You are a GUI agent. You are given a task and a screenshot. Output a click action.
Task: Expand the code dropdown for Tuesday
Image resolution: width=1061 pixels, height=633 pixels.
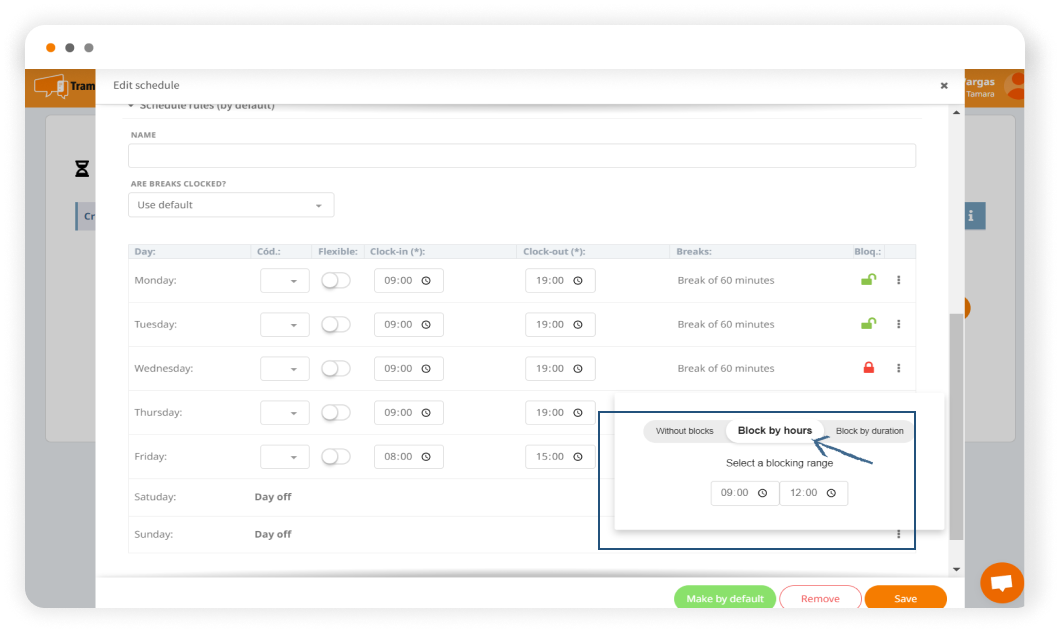pyautogui.click(x=285, y=324)
